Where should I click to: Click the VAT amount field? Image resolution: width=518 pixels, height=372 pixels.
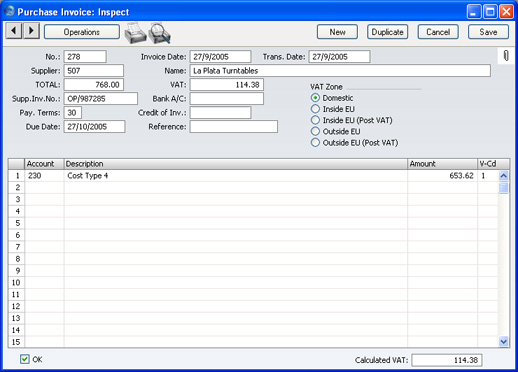(227, 85)
